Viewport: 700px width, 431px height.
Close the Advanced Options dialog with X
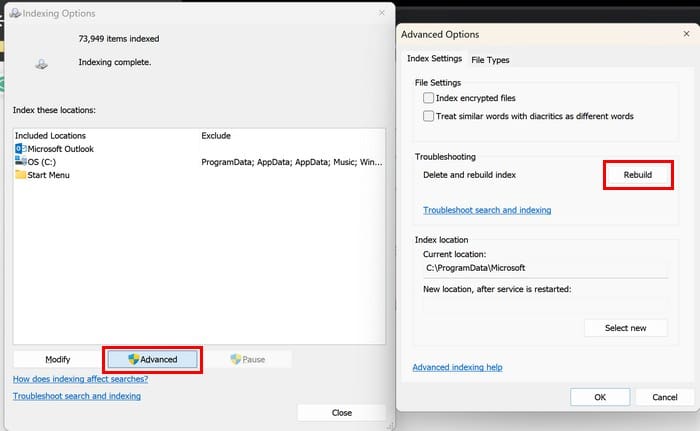pos(686,34)
